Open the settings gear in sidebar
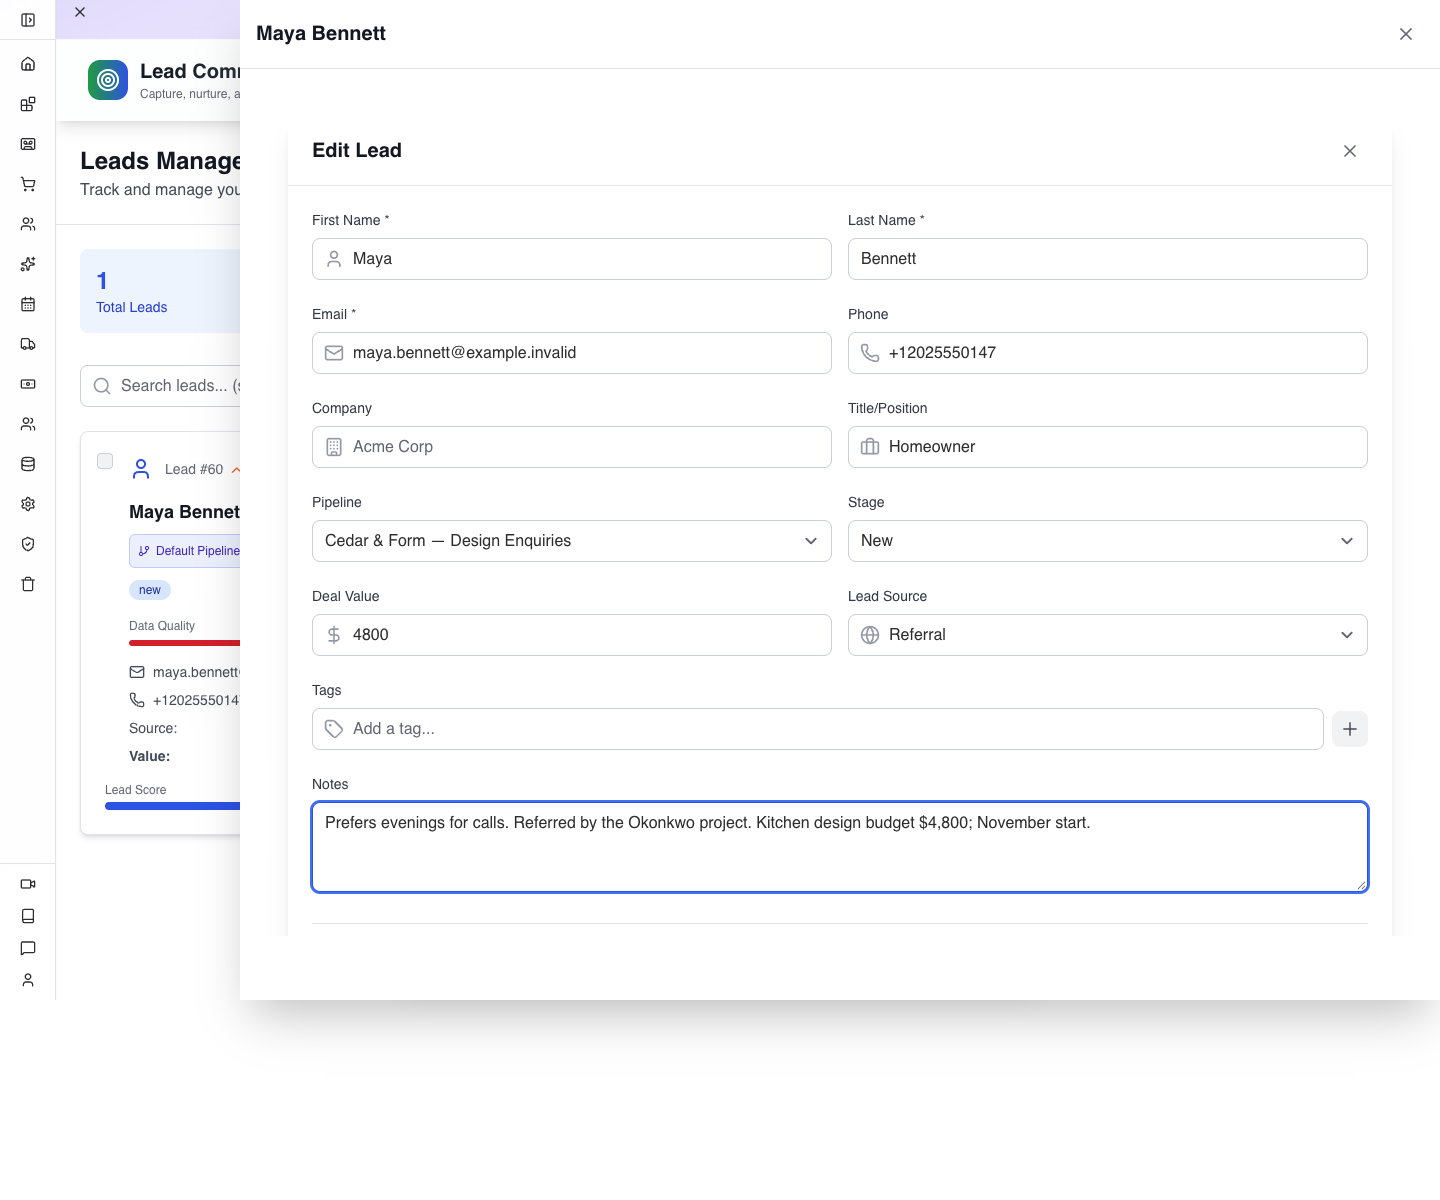1440x1200 pixels. click(28, 504)
